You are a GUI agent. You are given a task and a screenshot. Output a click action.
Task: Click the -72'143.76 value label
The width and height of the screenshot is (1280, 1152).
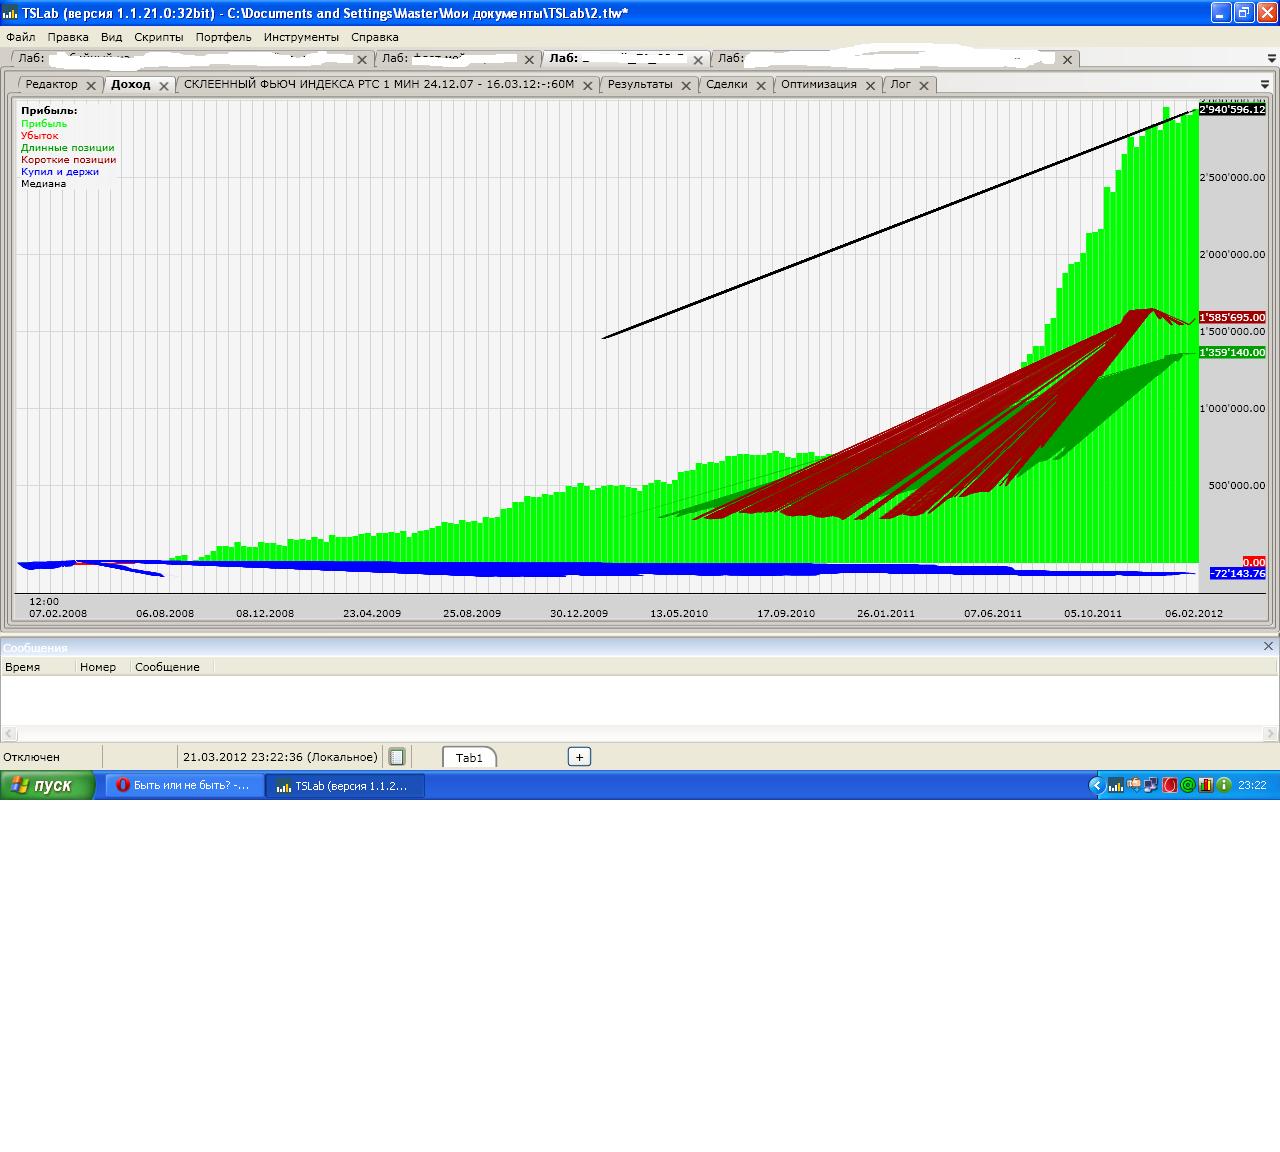[1237, 573]
